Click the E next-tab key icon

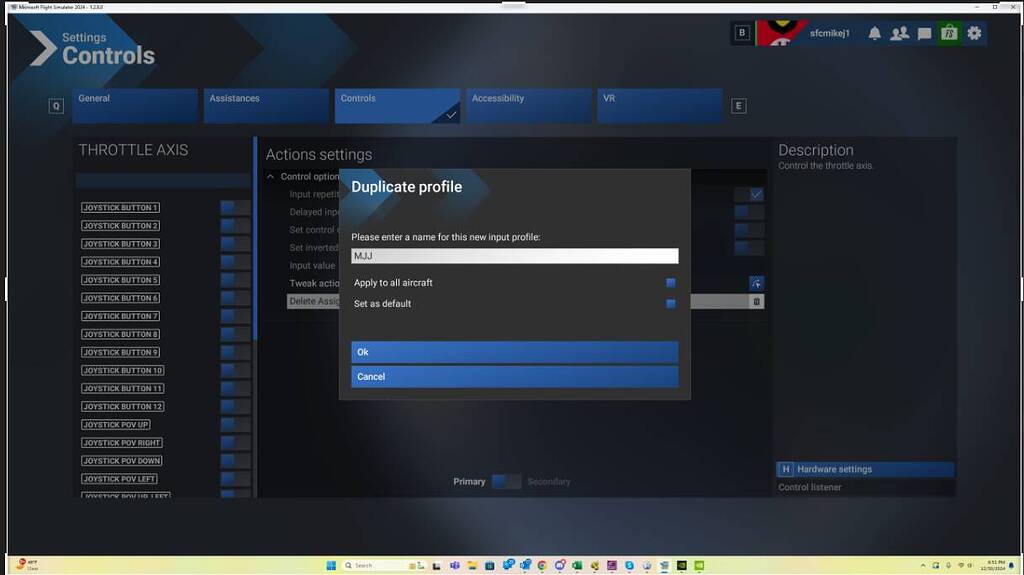pos(739,106)
